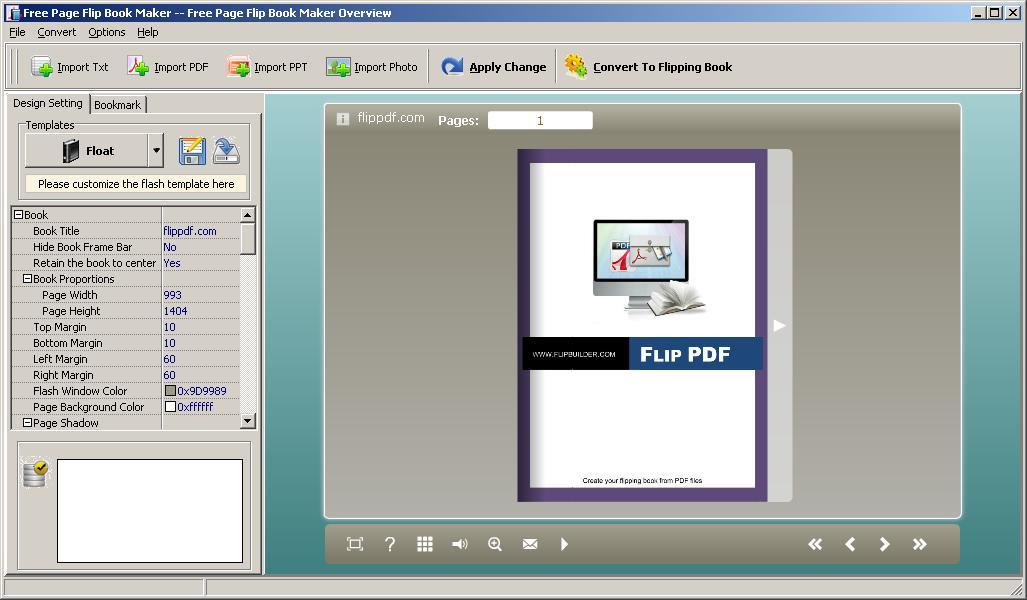The width and height of the screenshot is (1027, 600).
Task: Toggle sound with the speaker icon
Action: point(460,544)
